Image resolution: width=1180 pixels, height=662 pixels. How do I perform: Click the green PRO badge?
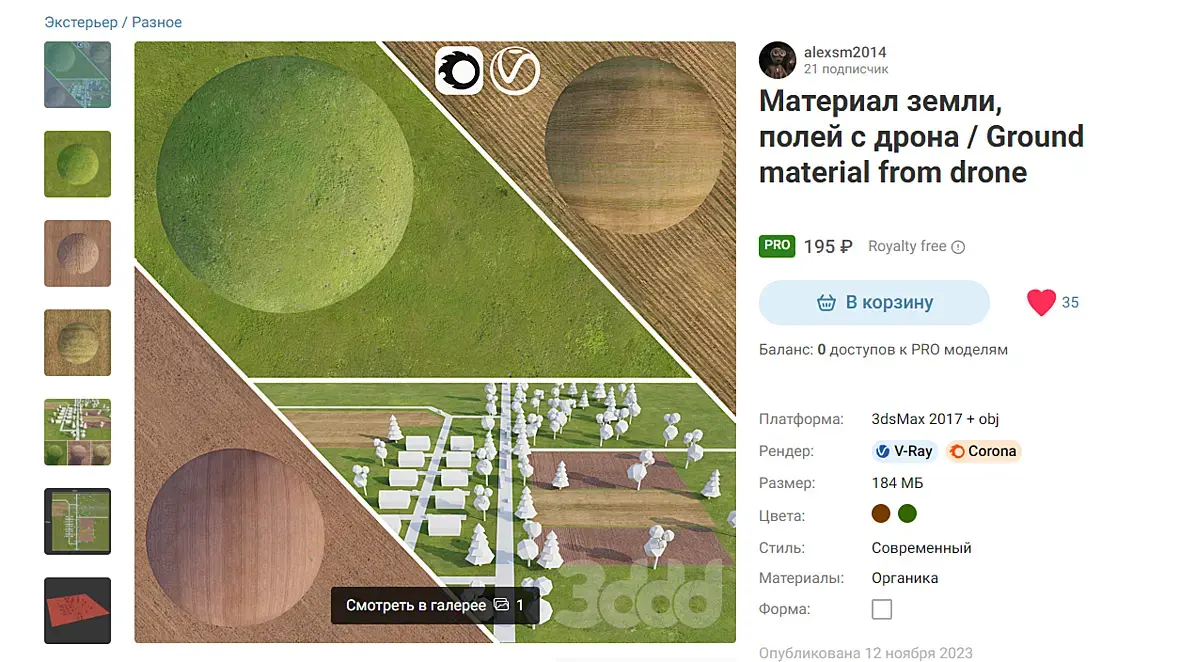pos(777,246)
